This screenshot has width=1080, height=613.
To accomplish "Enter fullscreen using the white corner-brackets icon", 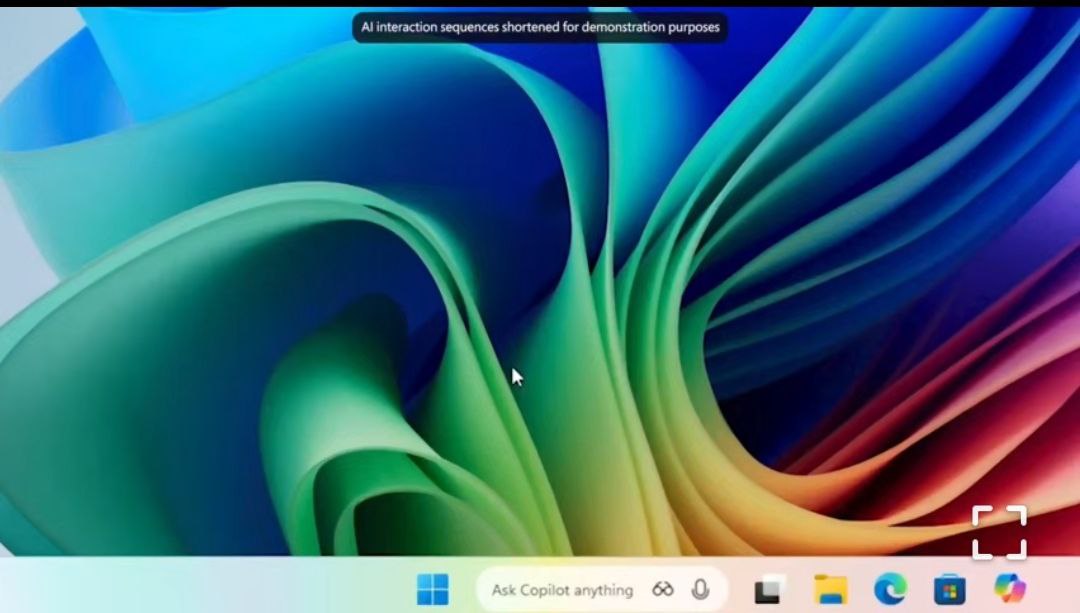I will (x=999, y=532).
